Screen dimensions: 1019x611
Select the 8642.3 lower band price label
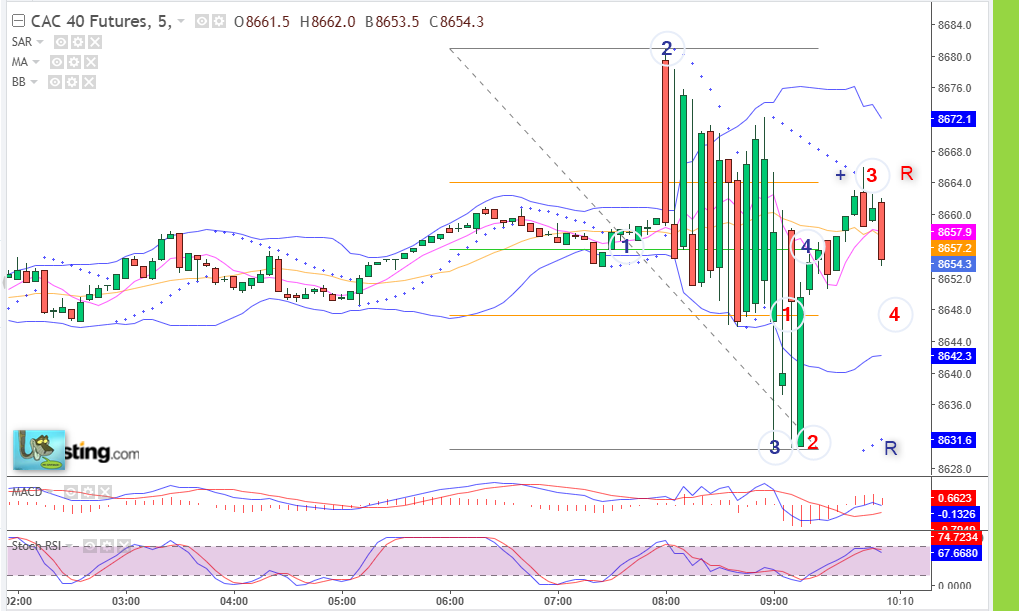tap(953, 356)
